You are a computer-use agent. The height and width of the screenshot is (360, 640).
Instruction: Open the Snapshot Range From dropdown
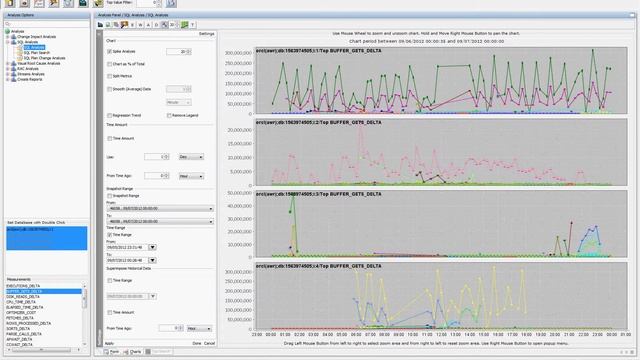point(160,209)
